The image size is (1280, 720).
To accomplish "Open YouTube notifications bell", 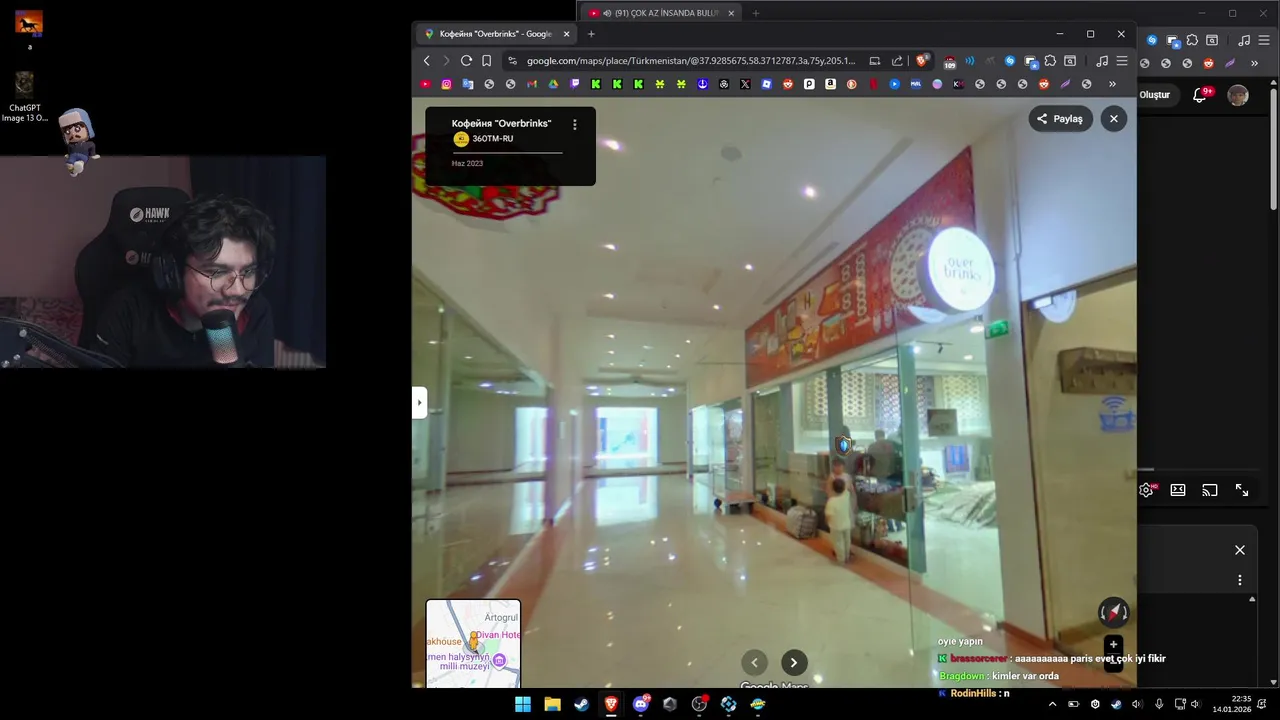I will click(1200, 96).
